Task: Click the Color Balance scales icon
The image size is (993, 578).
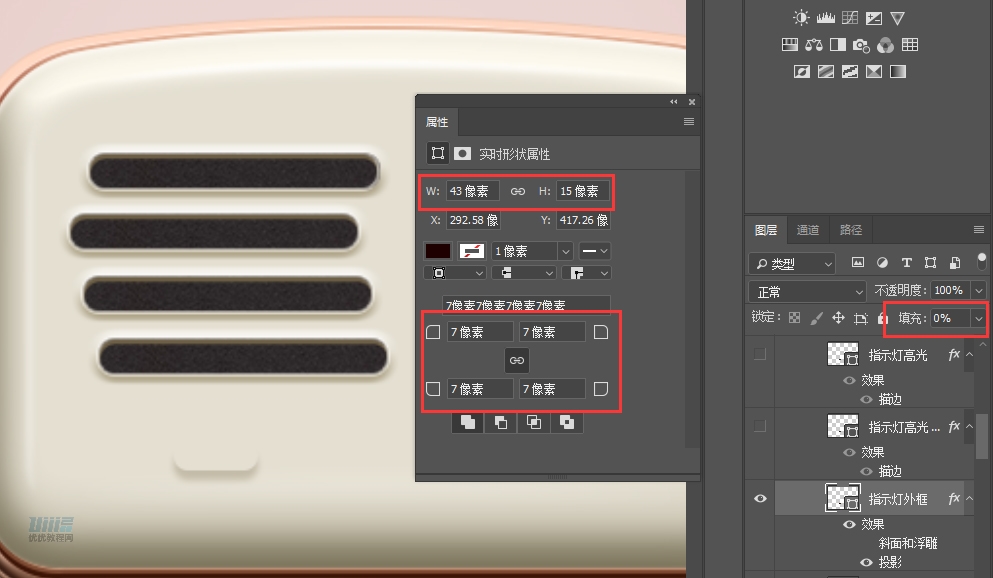Action: pos(813,45)
